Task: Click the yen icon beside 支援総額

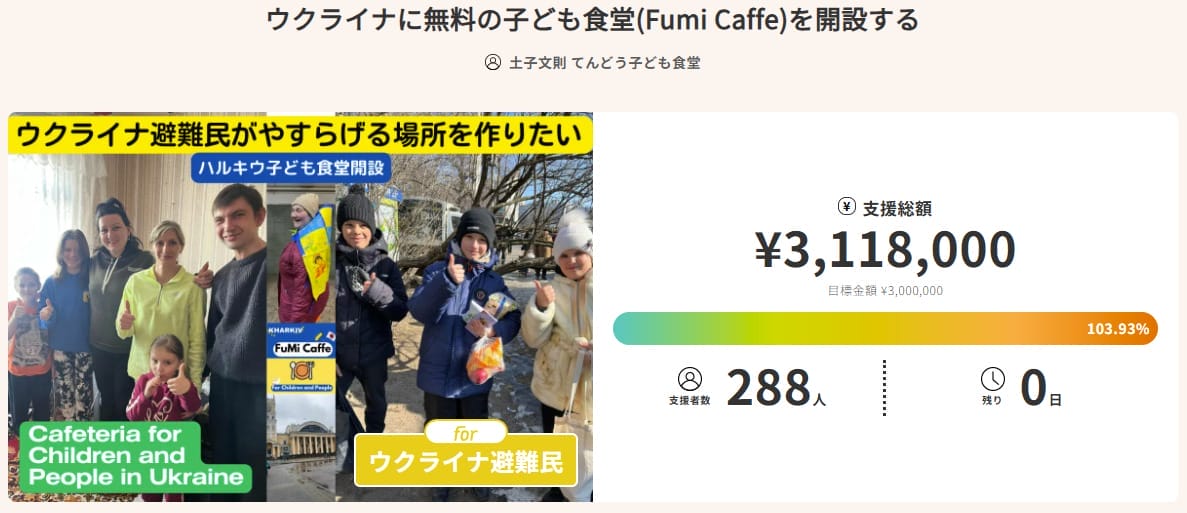Action: tap(846, 207)
